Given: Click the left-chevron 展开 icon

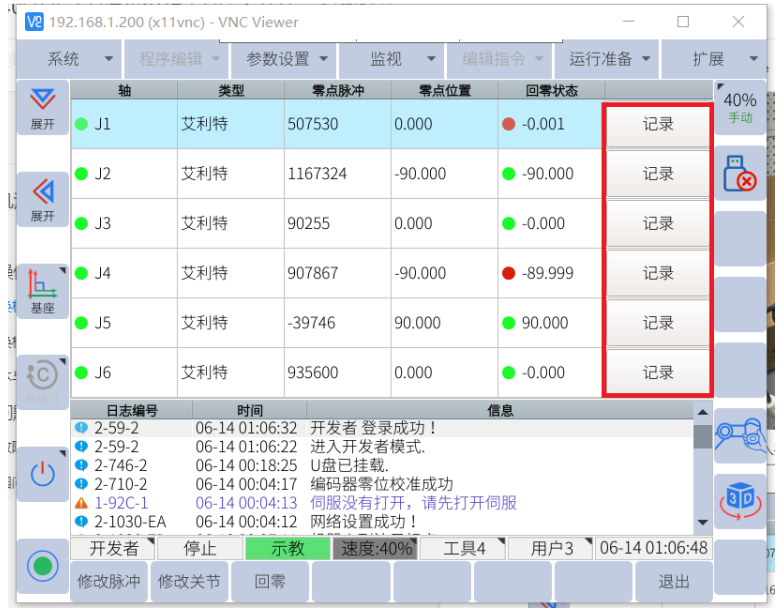Looking at the screenshot, I should coord(42,198).
